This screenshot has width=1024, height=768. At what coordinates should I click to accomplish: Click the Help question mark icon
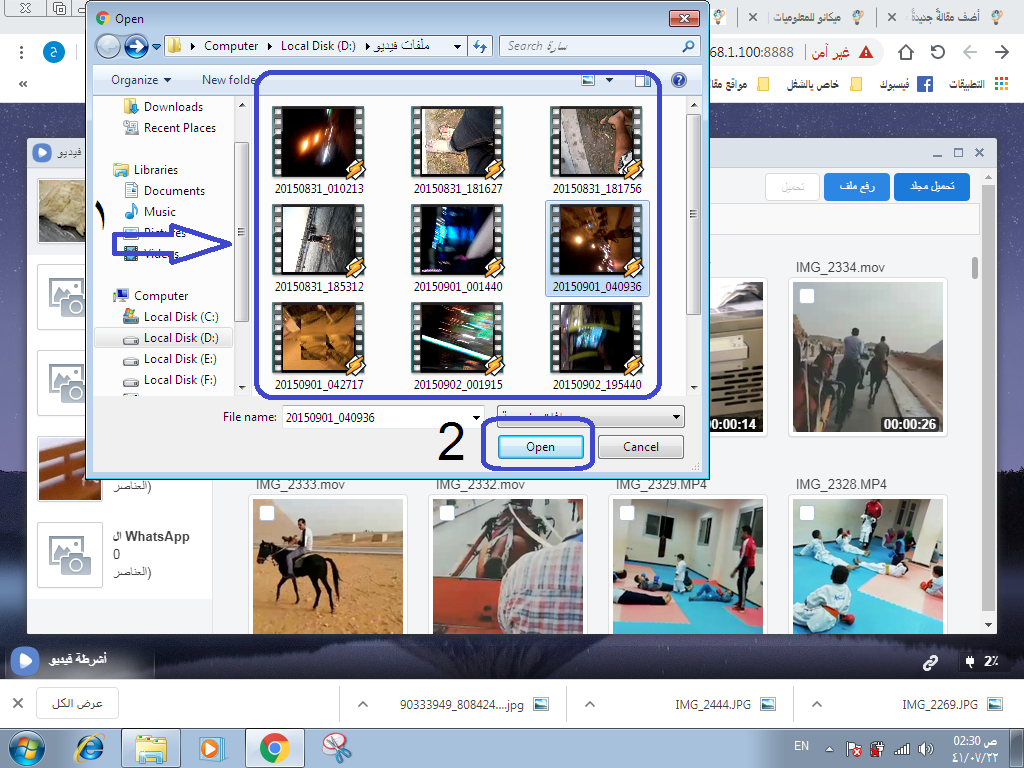679,80
